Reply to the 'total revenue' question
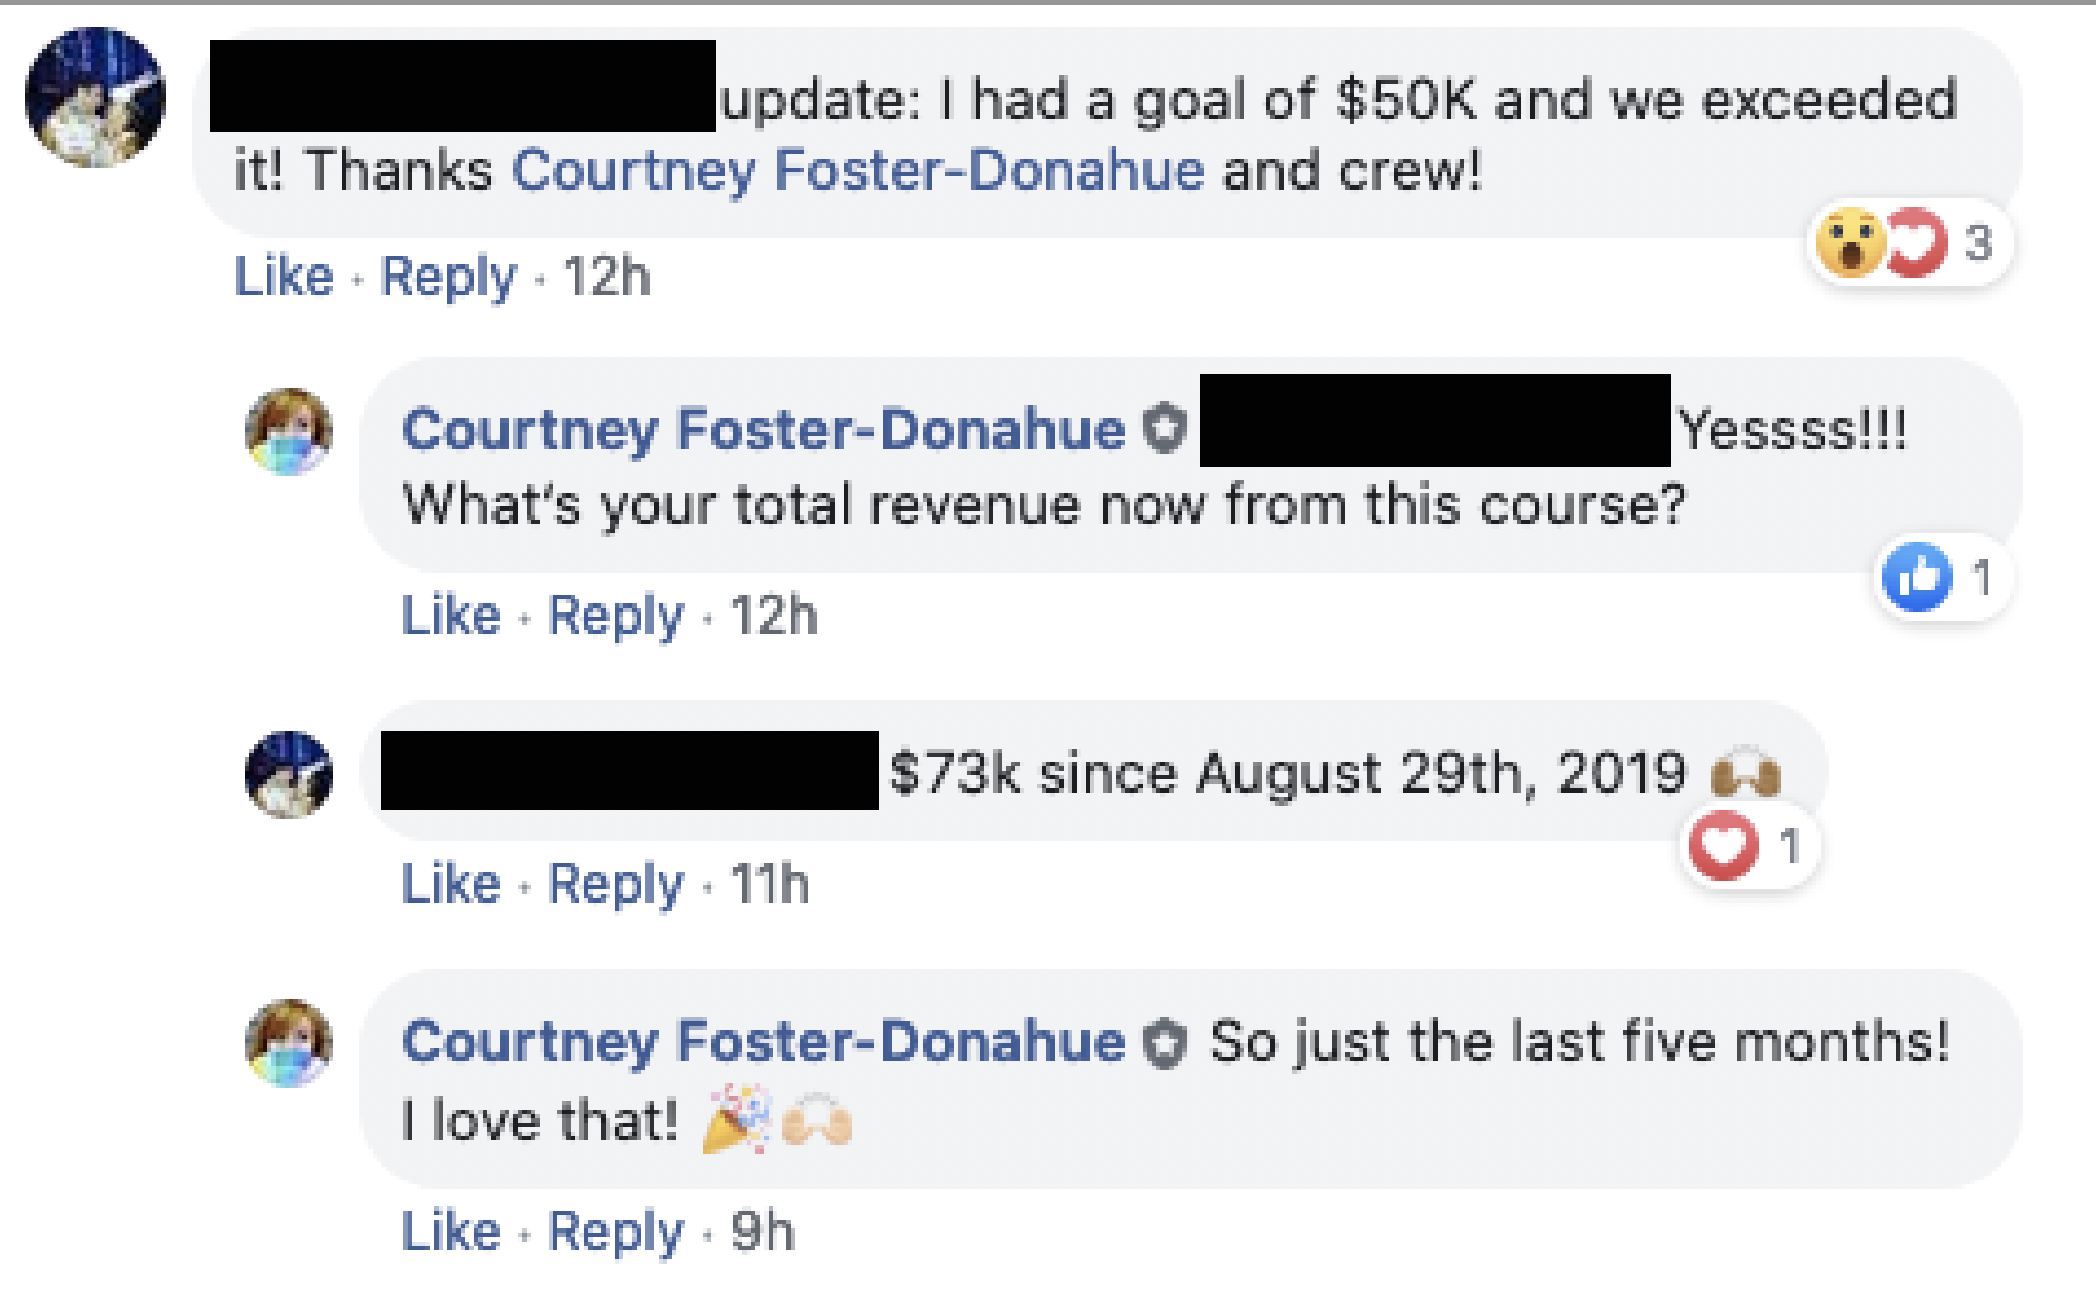Viewport: 2096px width, 1310px height. pos(616,614)
